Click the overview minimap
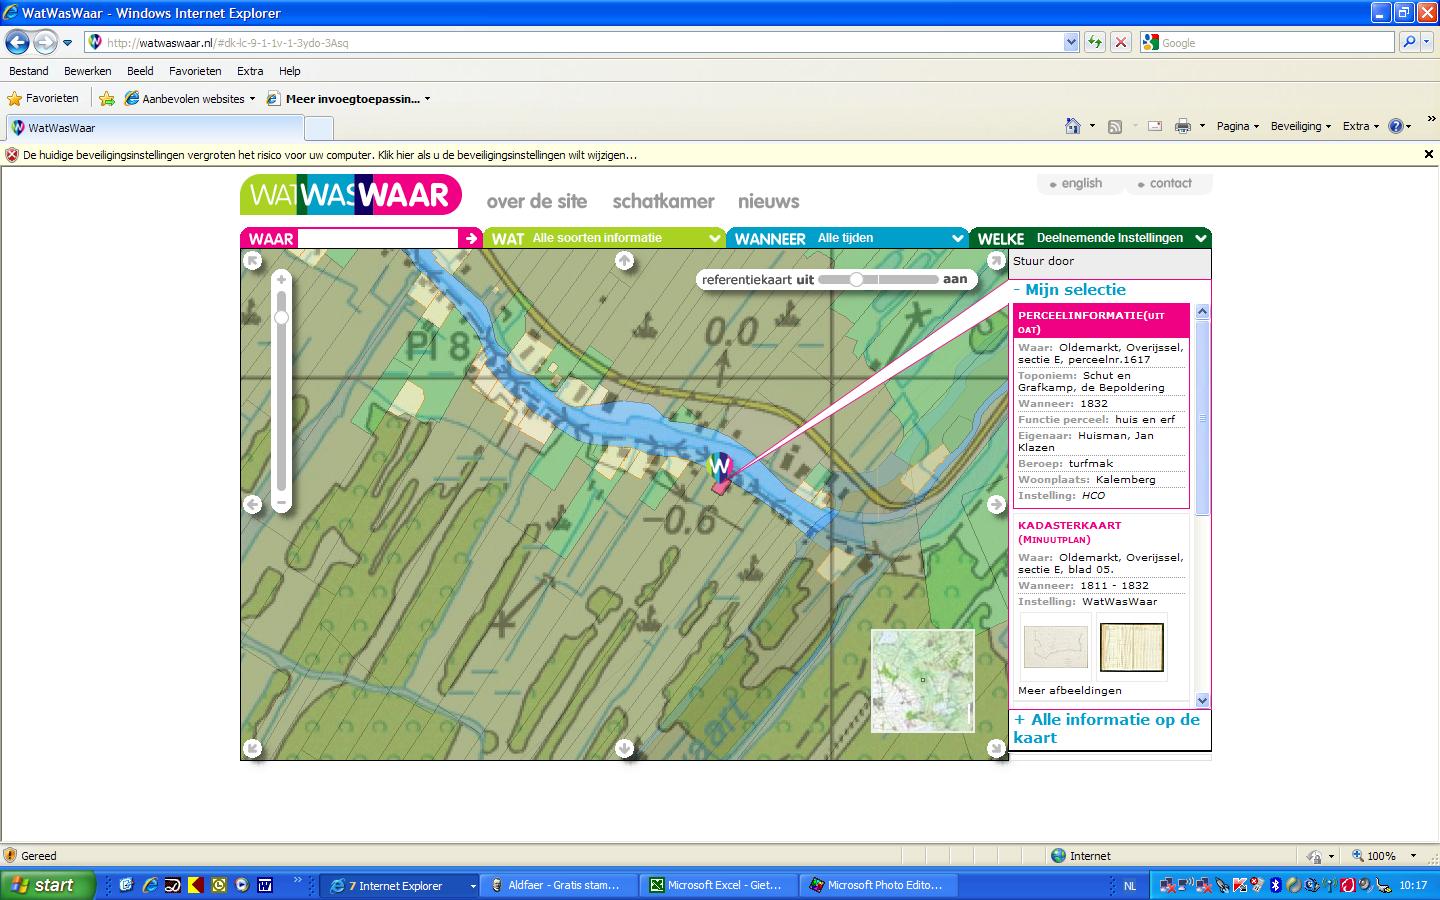Image resolution: width=1440 pixels, height=900 pixels. tap(922, 680)
